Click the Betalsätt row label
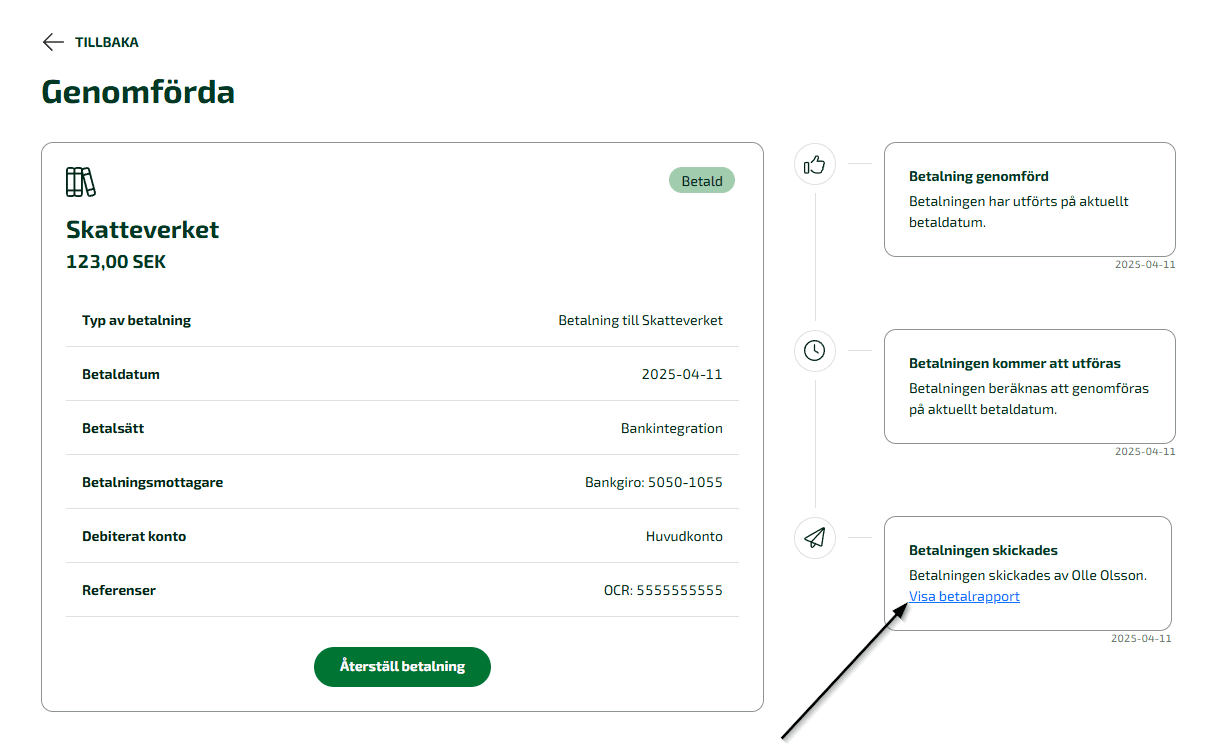The width and height of the screenshot is (1208, 755). 113,429
